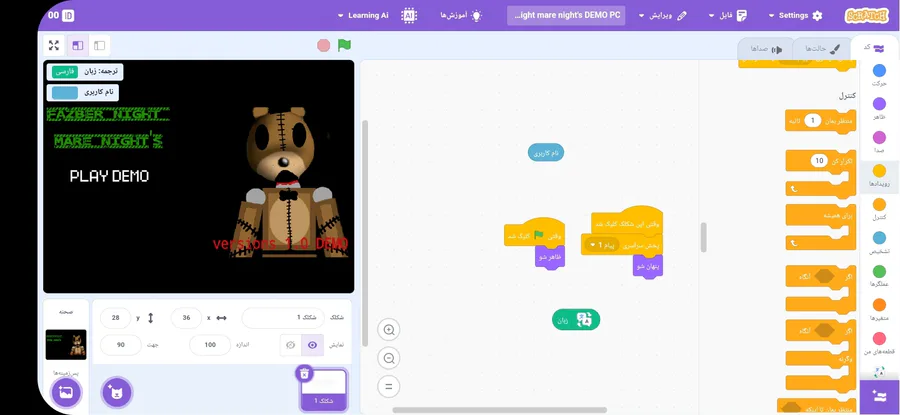This screenshot has height=415, width=900.
Task: Click the برای همیشه (forever) block
Action: pyautogui.click(x=820, y=228)
